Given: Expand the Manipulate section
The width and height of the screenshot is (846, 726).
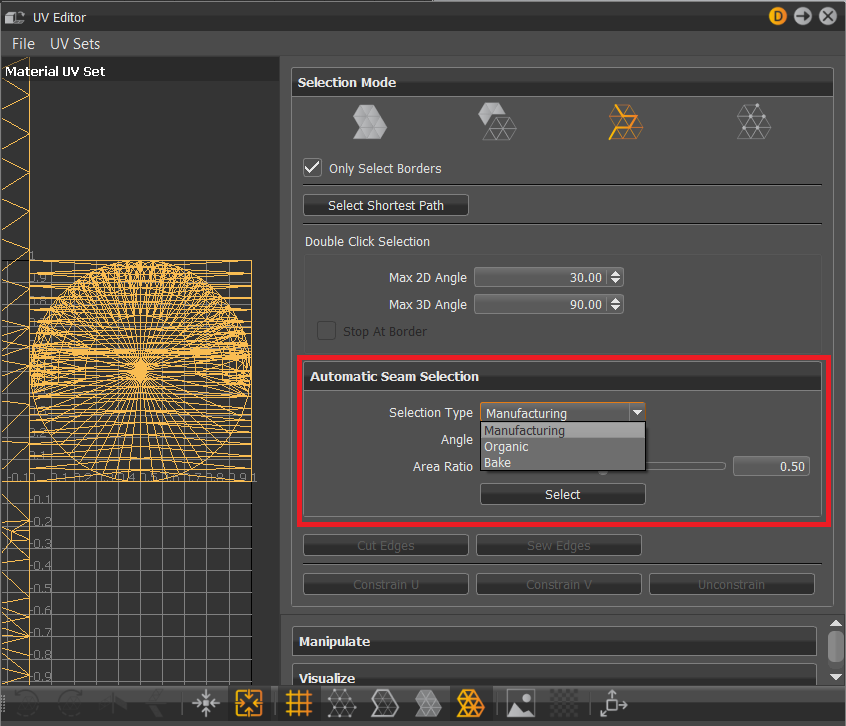Looking at the screenshot, I should pyautogui.click(x=554, y=641).
